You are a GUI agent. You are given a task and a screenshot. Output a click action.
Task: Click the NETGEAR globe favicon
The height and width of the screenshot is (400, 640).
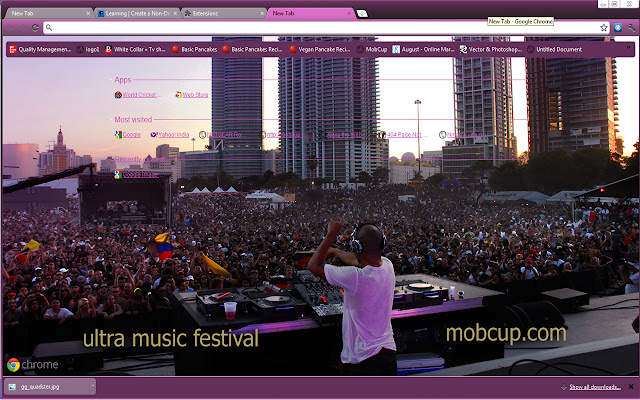pyautogui.click(x=202, y=135)
